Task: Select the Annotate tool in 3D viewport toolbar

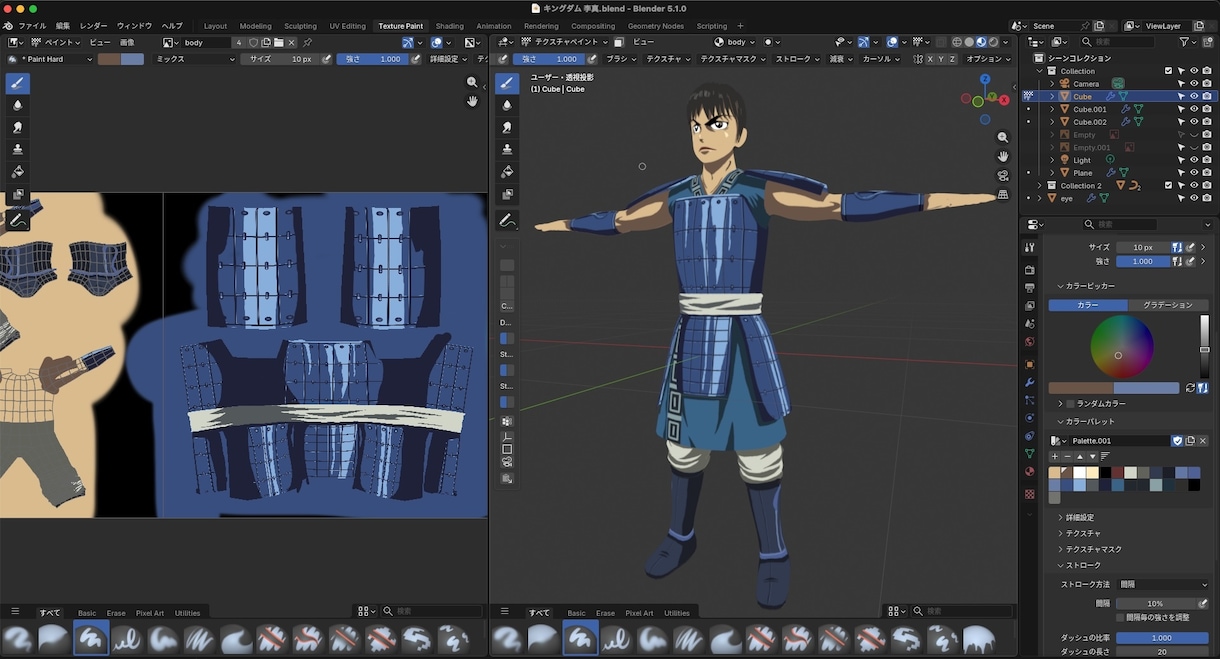Action: pyautogui.click(x=507, y=220)
